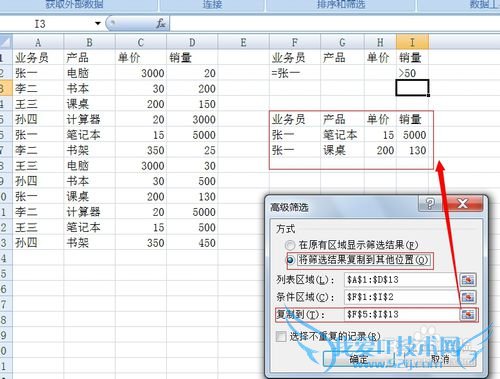This screenshot has width=500, height=379.
Task: Click cell D9 with value 500 in 孙四 row
Action: point(192,181)
